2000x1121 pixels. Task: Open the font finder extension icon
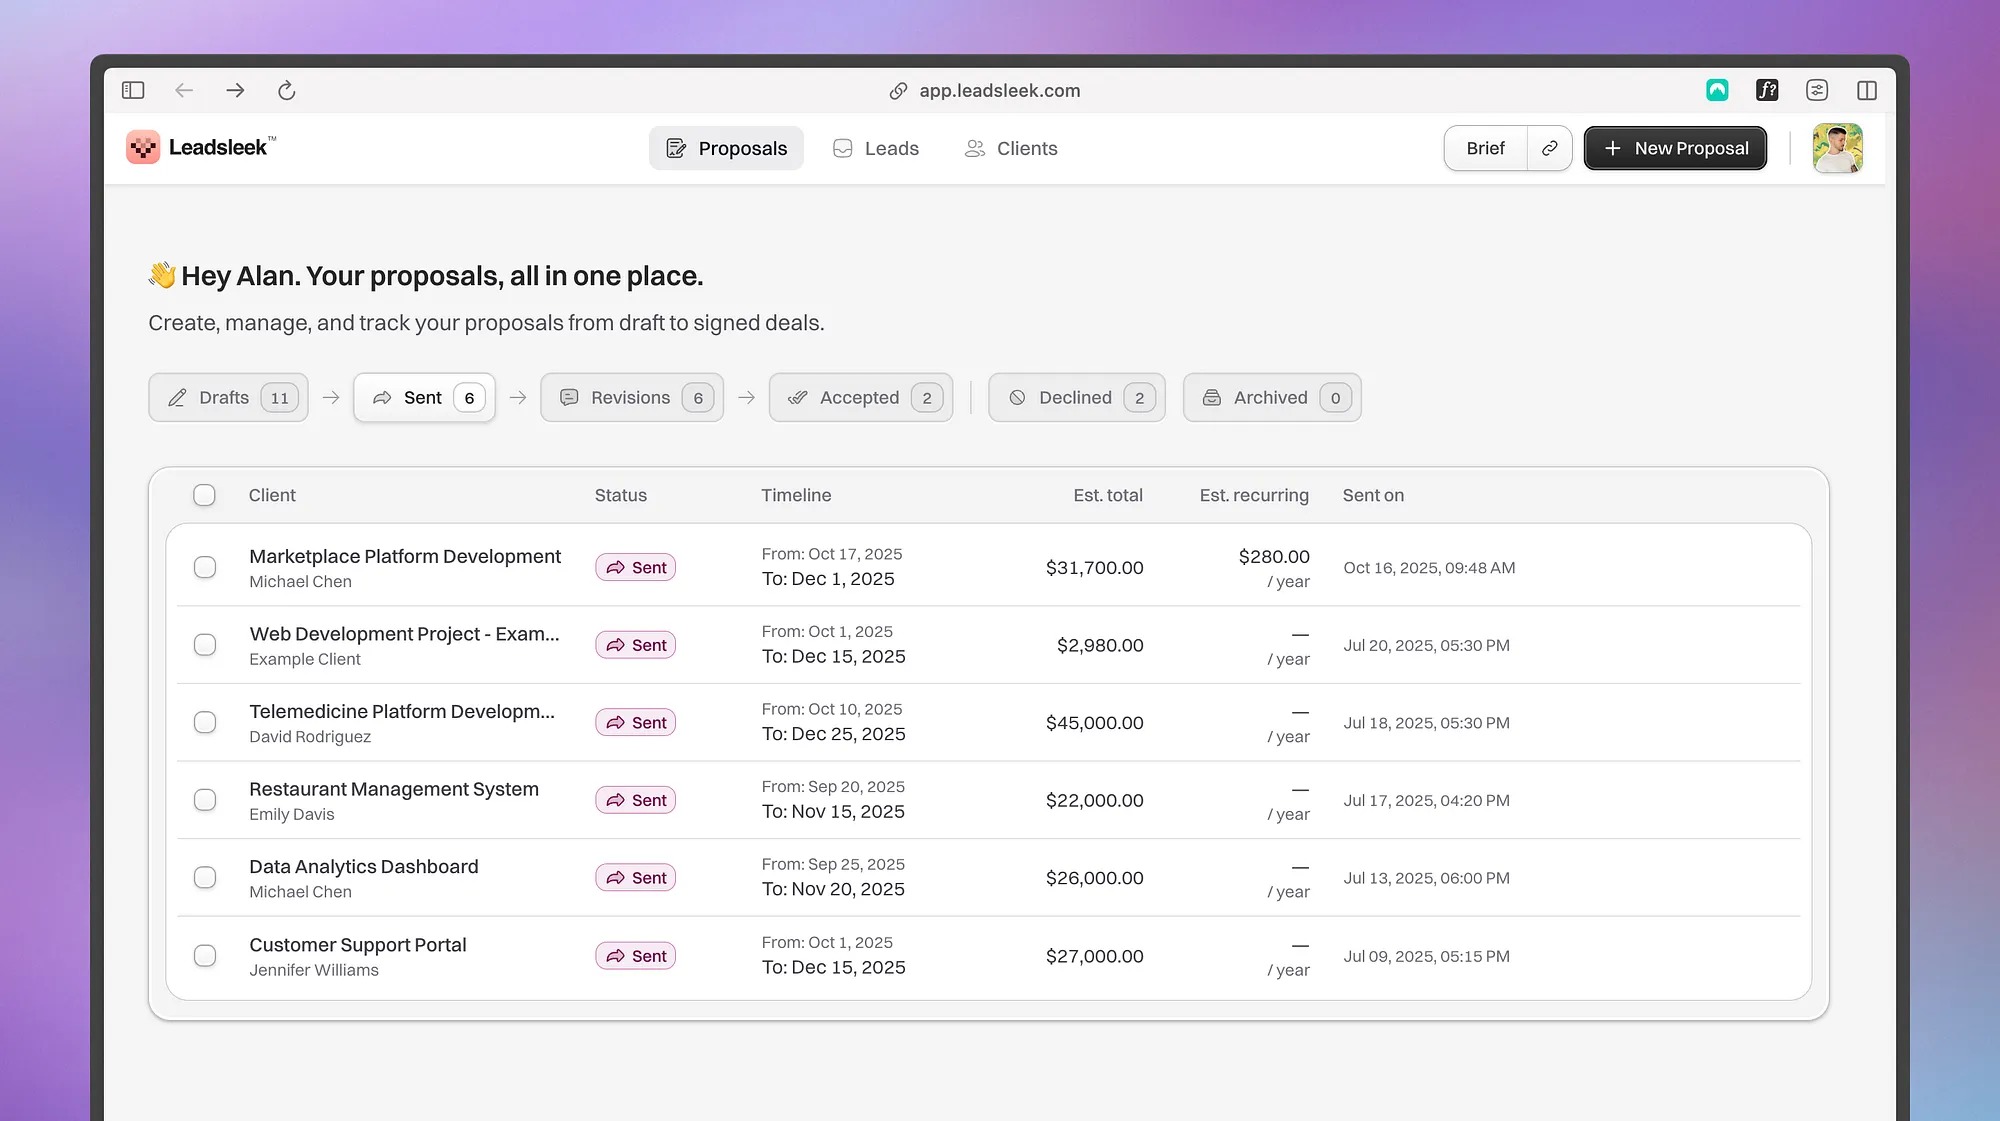tap(1767, 90)
